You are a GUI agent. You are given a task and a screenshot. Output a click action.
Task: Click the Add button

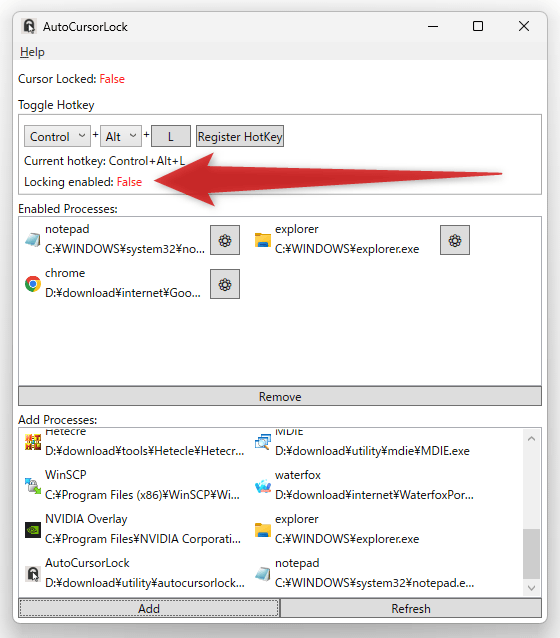pos(149,608)
